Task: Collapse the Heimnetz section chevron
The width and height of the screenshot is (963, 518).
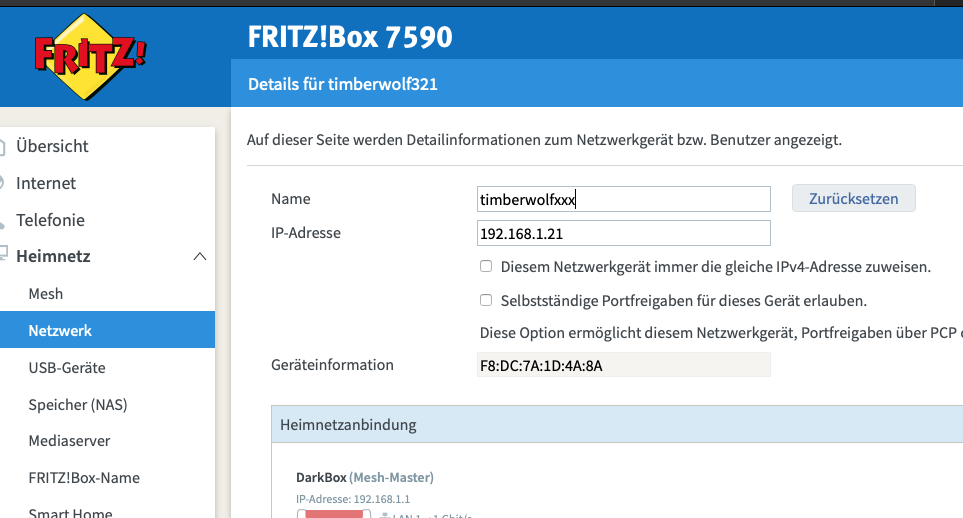Action: pyautogui.click(x=200, y=256)
